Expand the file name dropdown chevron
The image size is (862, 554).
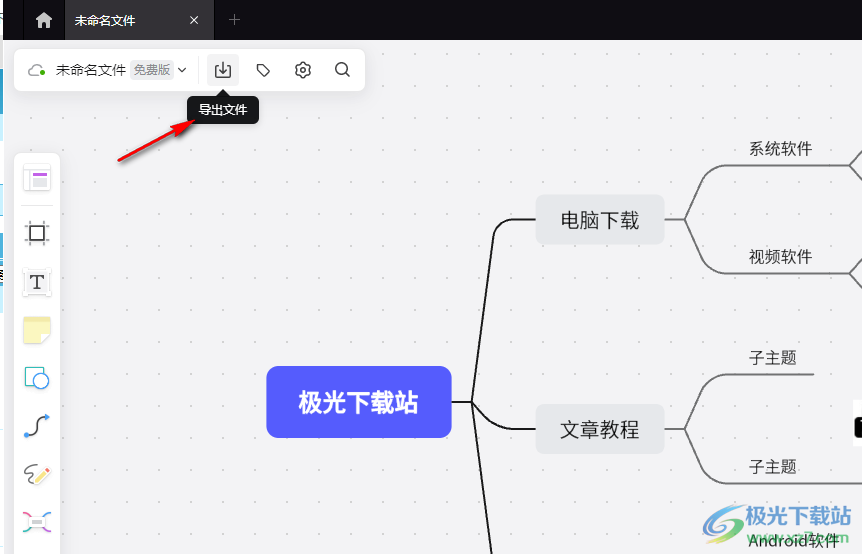(x=183, y=70)
